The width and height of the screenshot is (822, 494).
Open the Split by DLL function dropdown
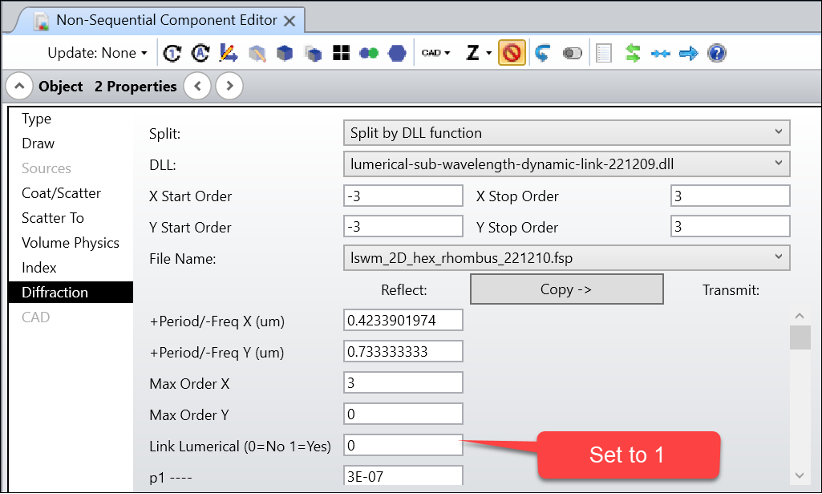(567, 133)
